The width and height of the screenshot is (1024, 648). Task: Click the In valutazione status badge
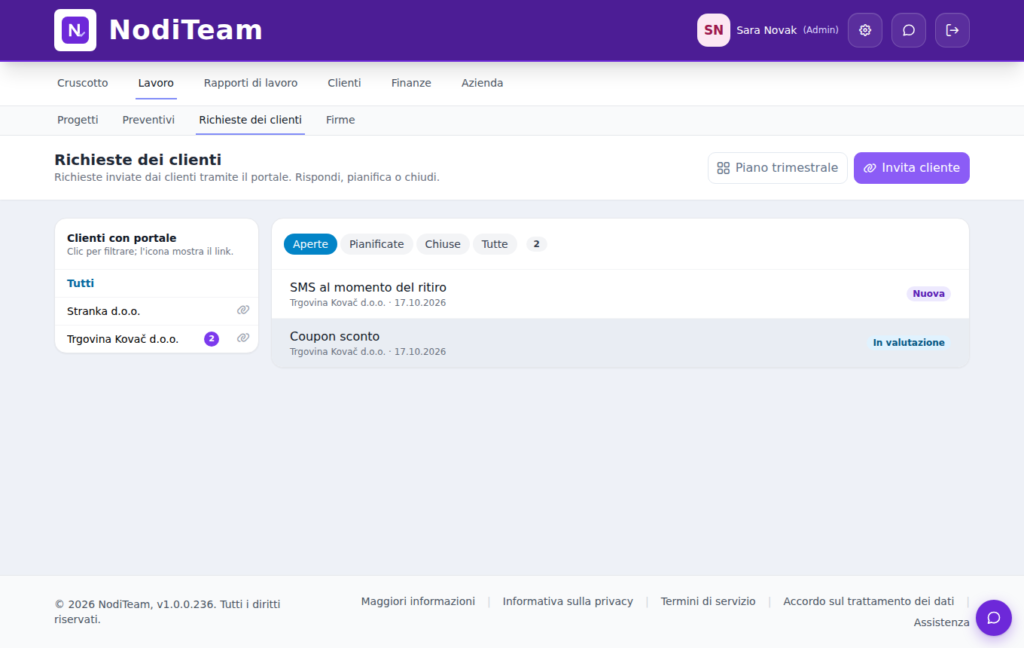click(x=908, y=343)
